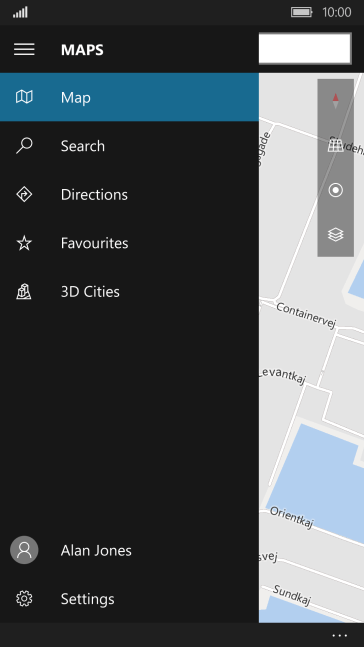Click the 3D Cities buildings icon
364x647 pixels.
click(24, 291)
